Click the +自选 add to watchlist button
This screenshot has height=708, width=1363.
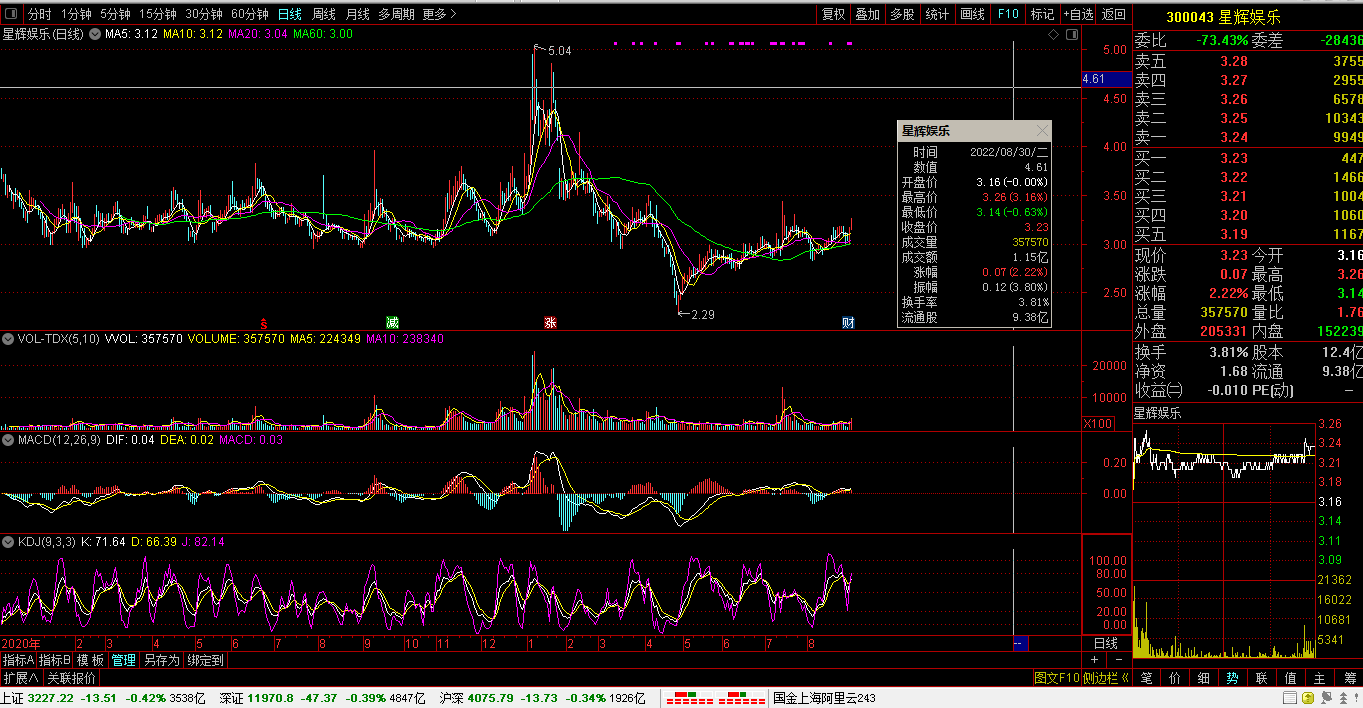click(1077, 14)
